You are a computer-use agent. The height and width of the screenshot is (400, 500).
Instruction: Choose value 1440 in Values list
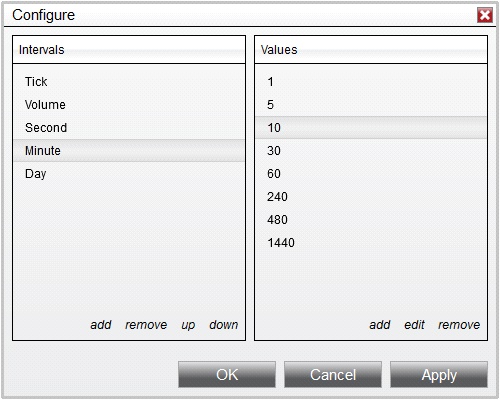[371, 243]
